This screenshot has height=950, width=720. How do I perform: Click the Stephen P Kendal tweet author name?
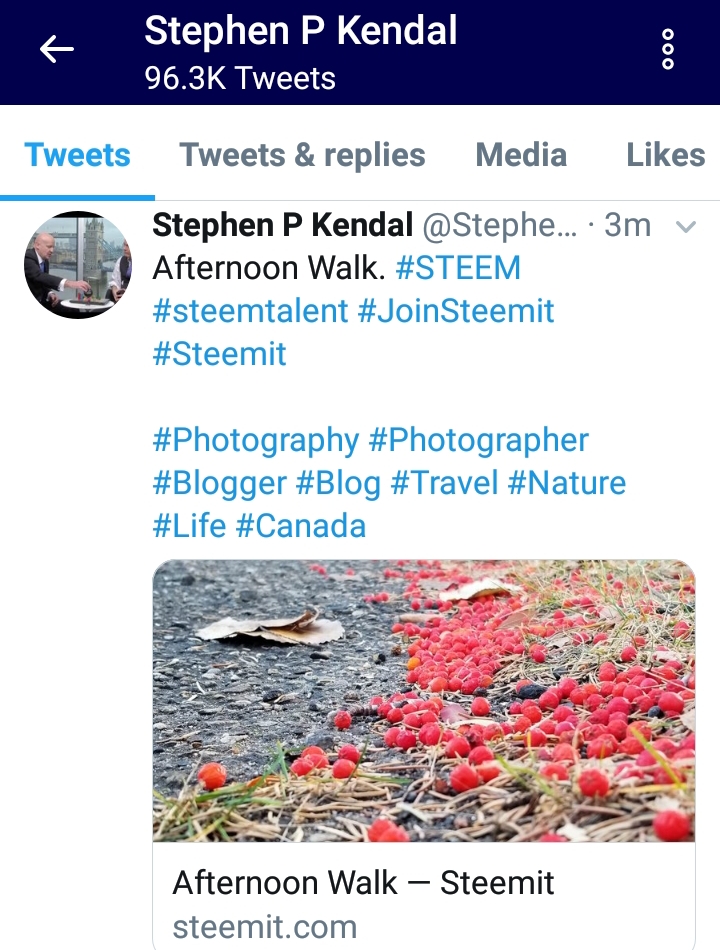tap(282, 225)
